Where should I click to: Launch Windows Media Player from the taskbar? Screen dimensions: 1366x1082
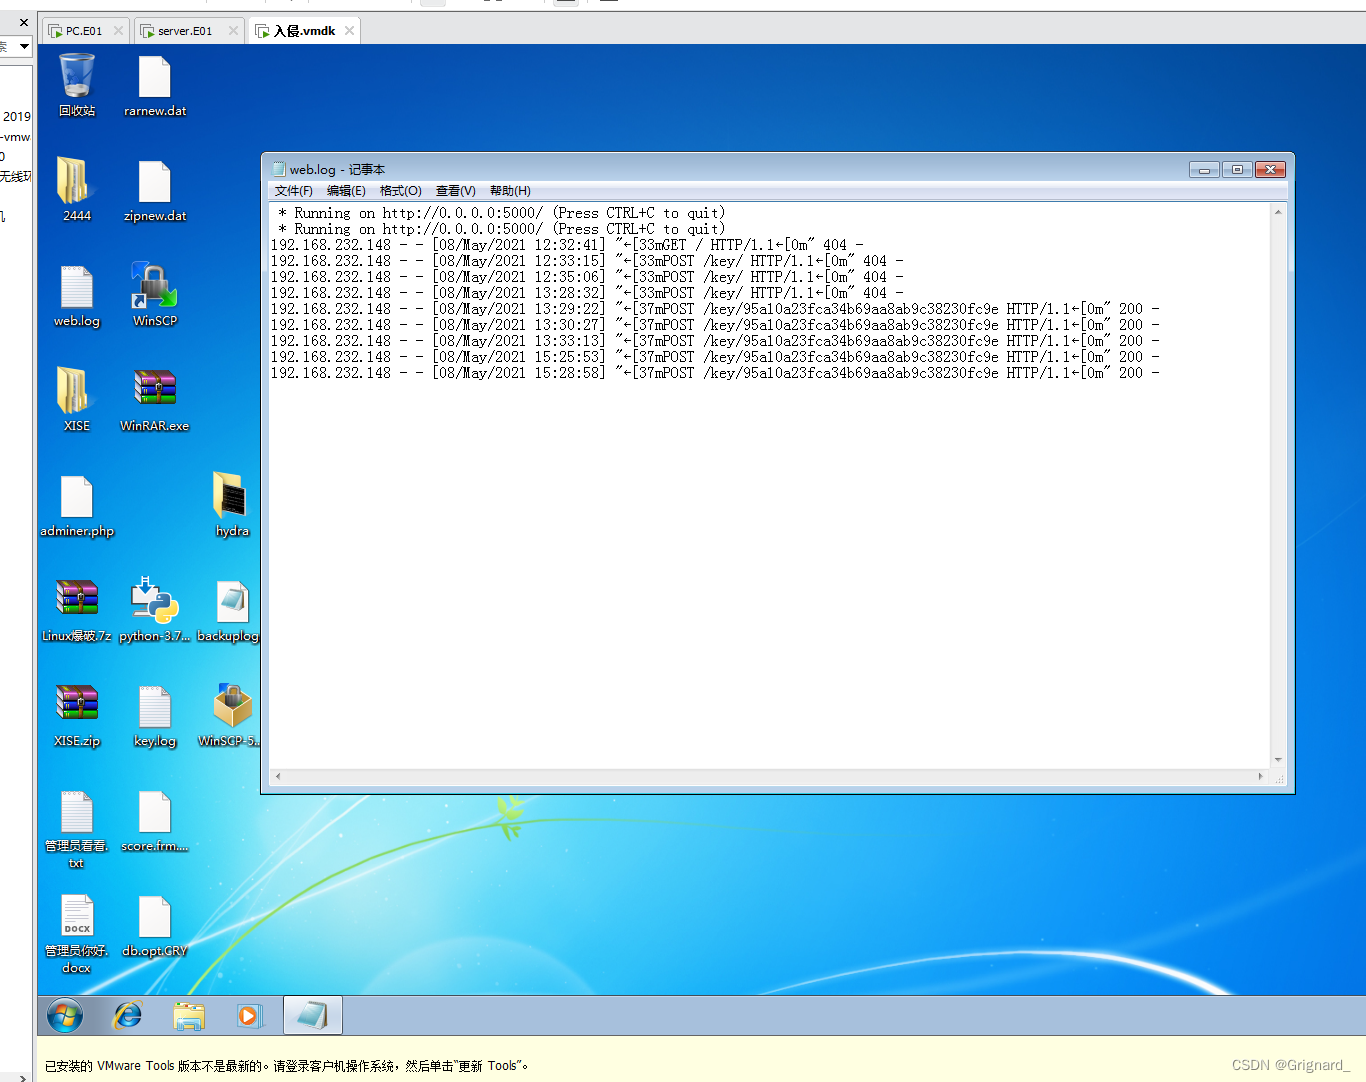click(249, 1016)
